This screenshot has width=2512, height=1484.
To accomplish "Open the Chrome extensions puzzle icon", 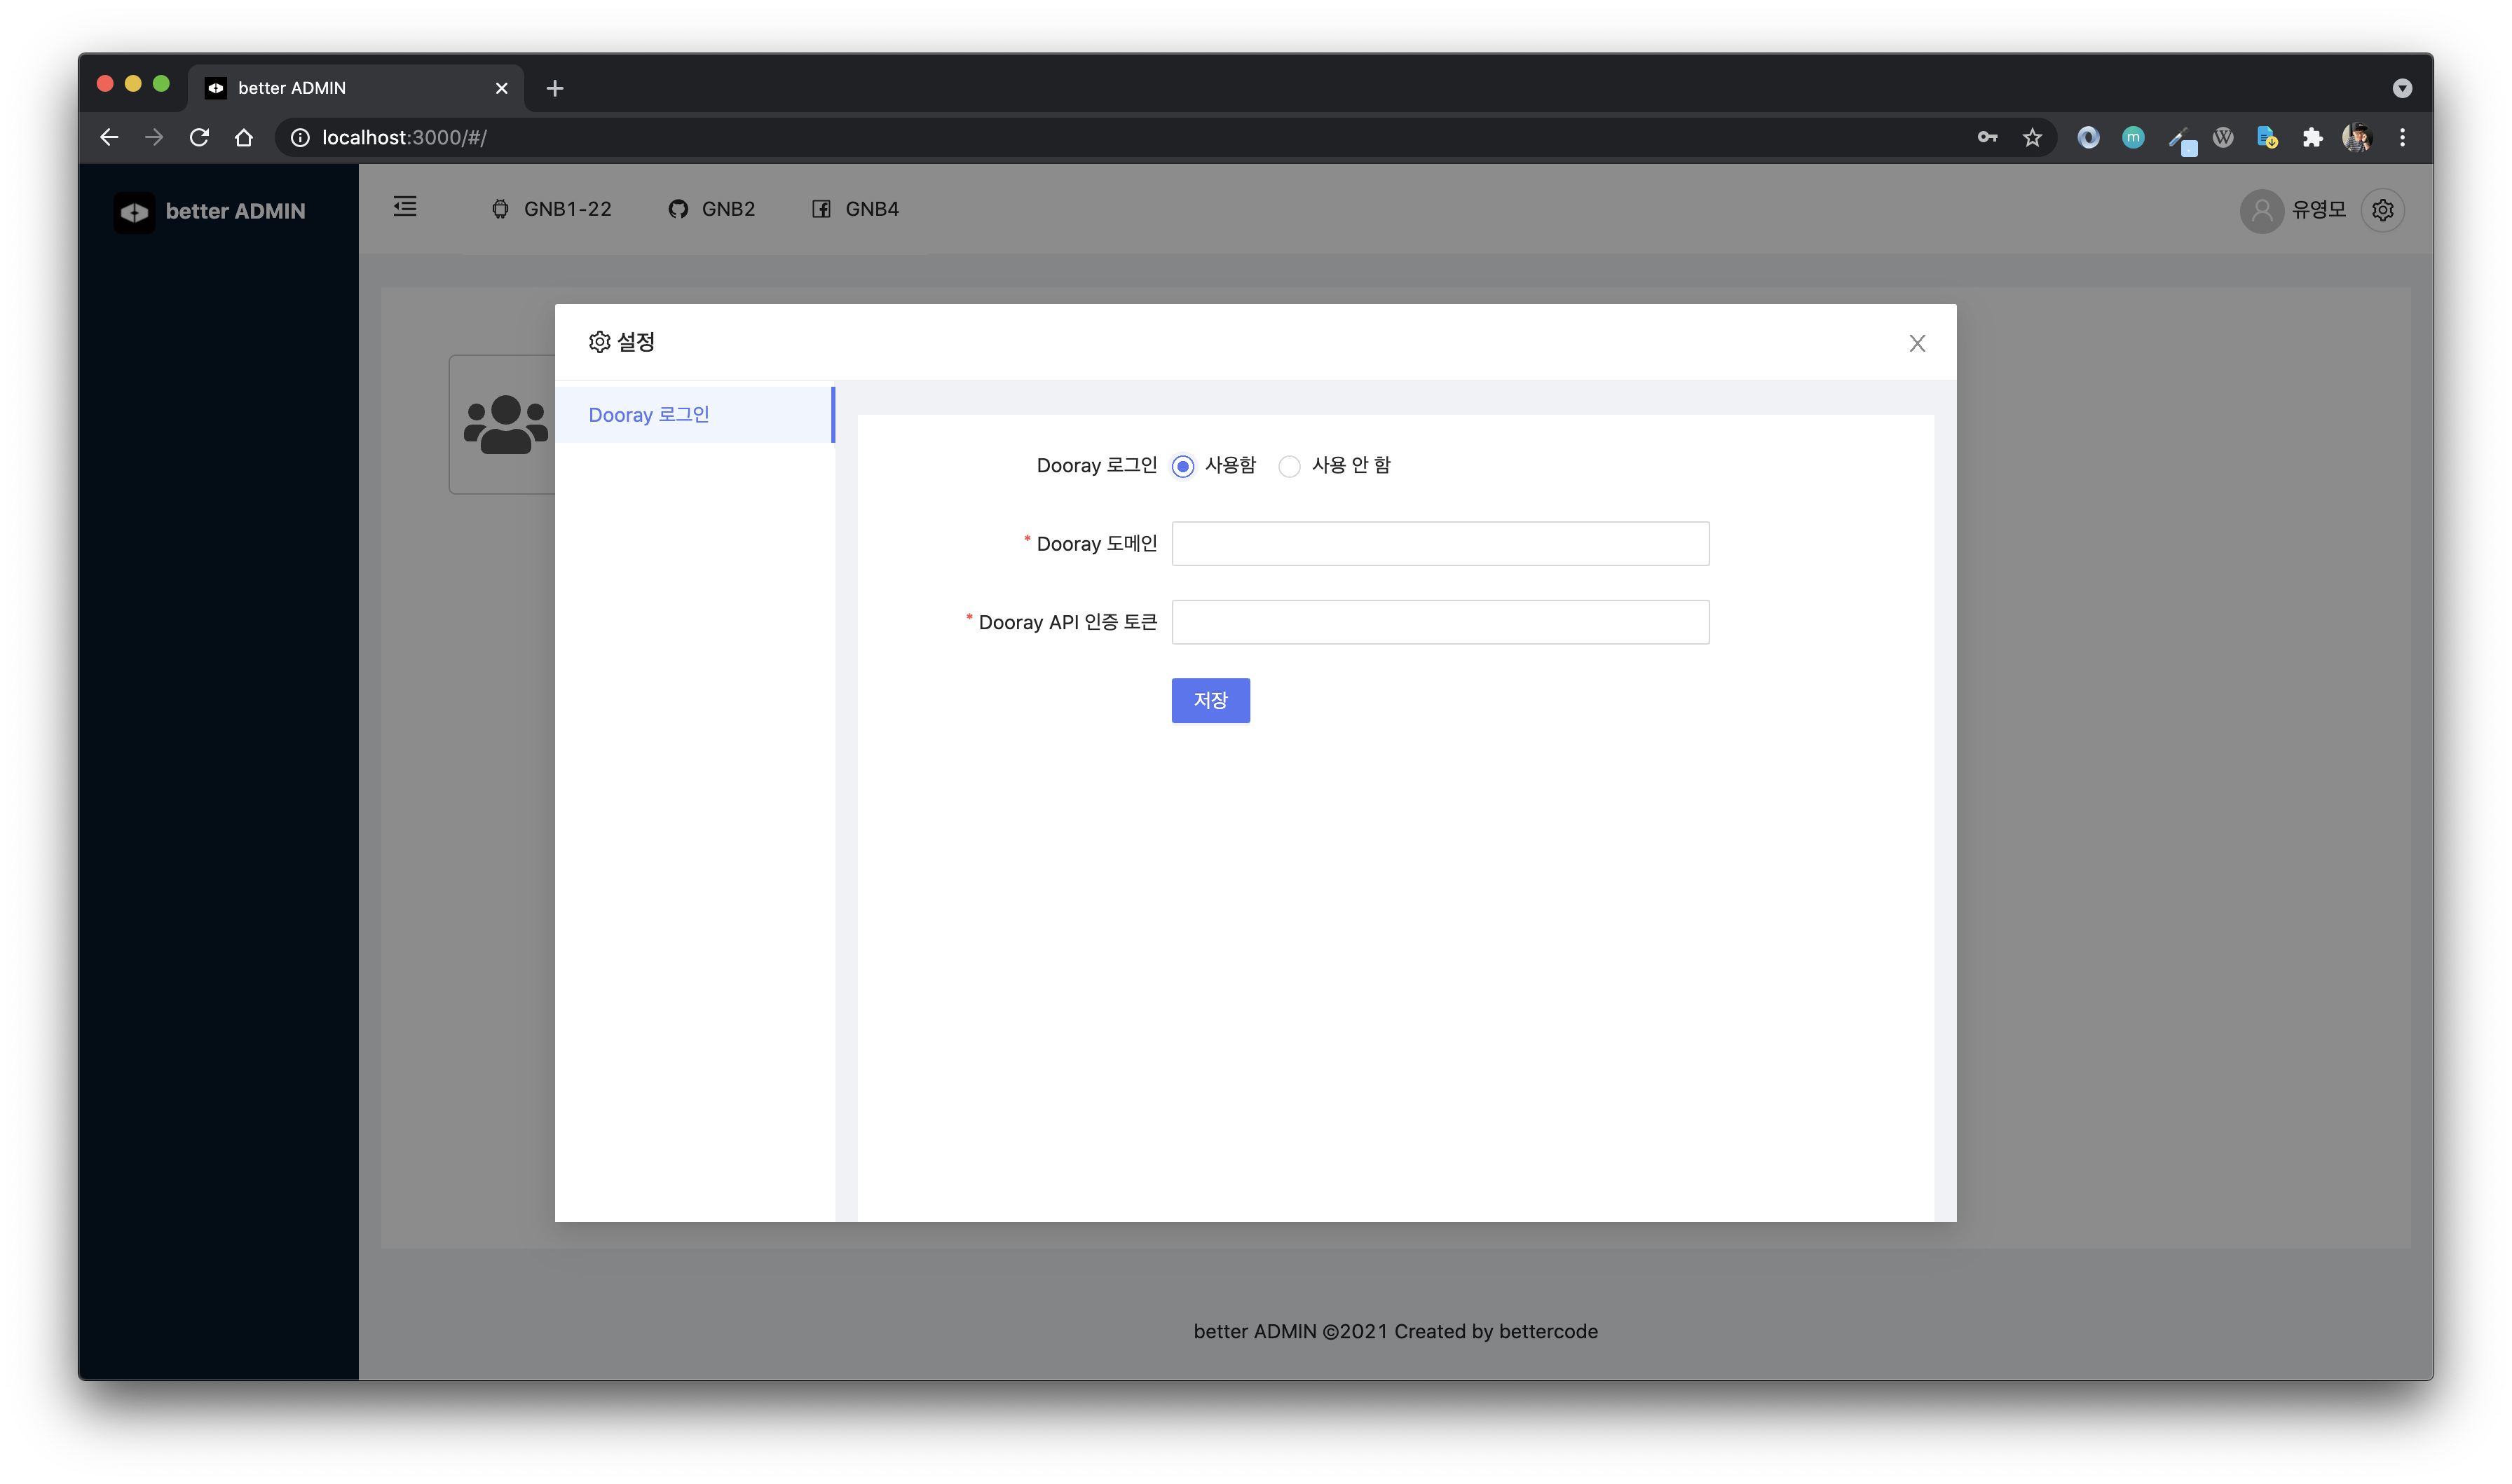I will tap(2313, 137).
